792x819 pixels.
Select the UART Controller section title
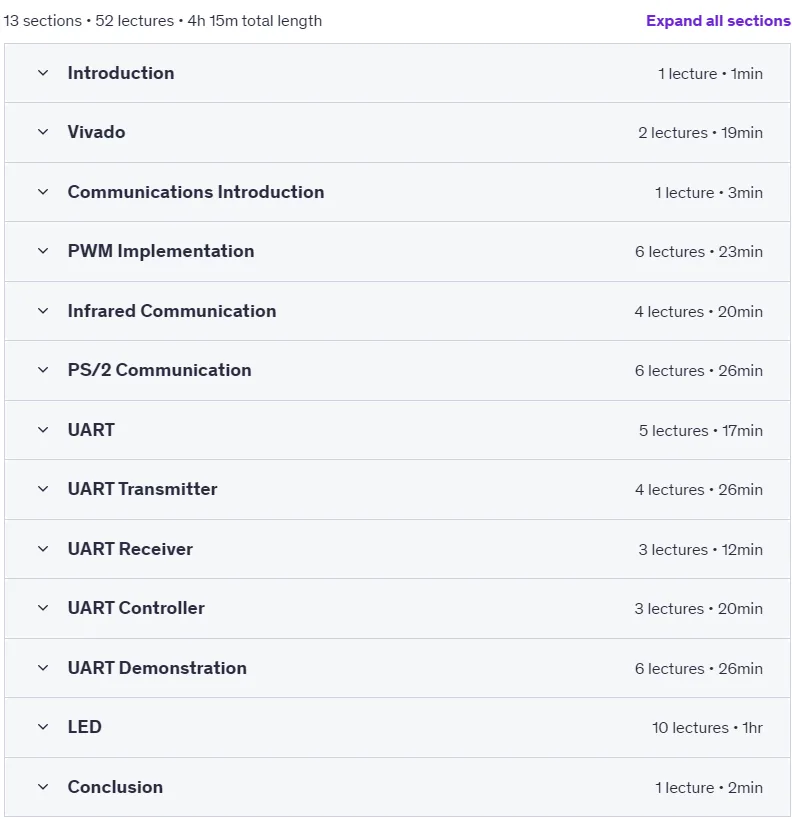point(136,608)
